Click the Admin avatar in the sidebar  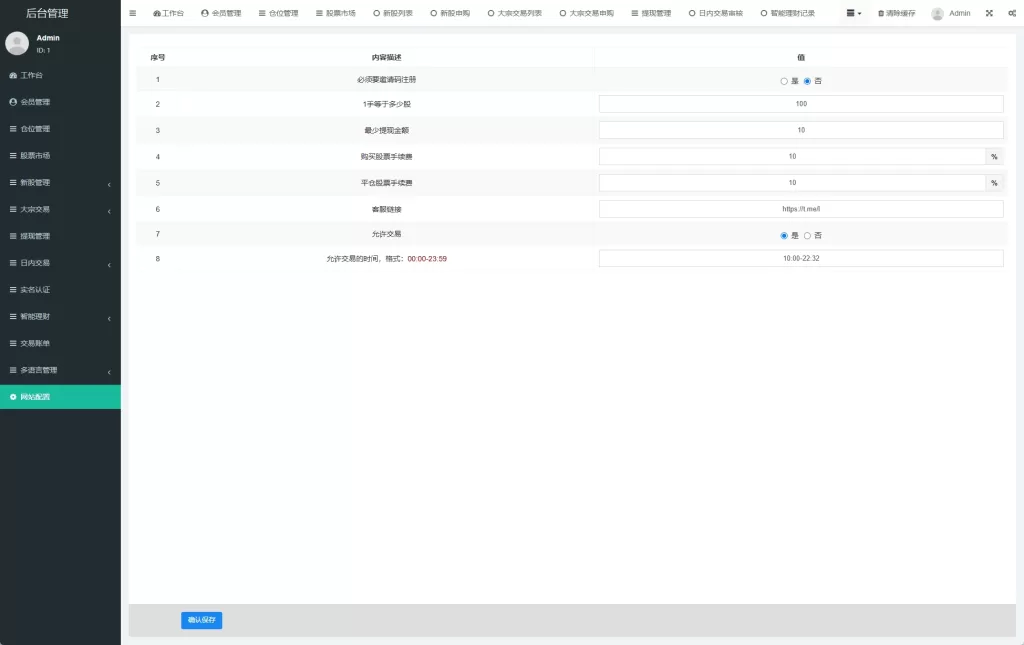[x=17, y=43]
